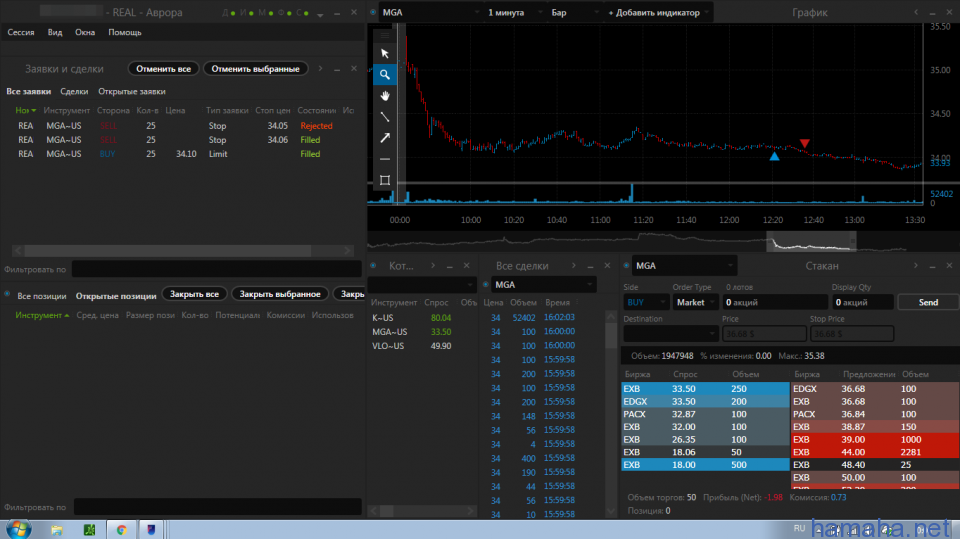Viewport: 960px width, 539px height.
Task: Open the Бар chart type dropdown
Action: [x=573, y=12]
